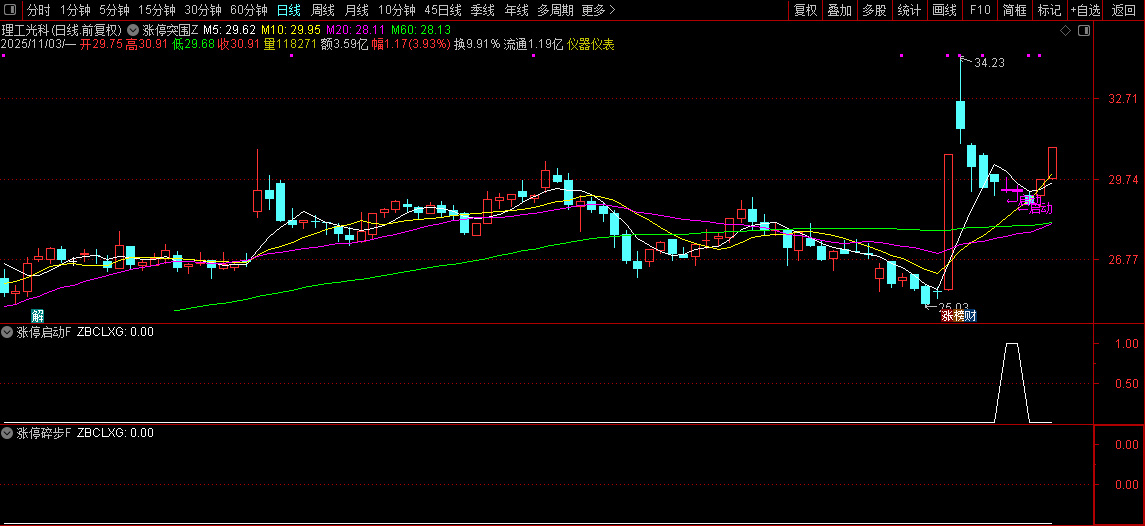Activate the 画线 drawing tools

[944, 10]
